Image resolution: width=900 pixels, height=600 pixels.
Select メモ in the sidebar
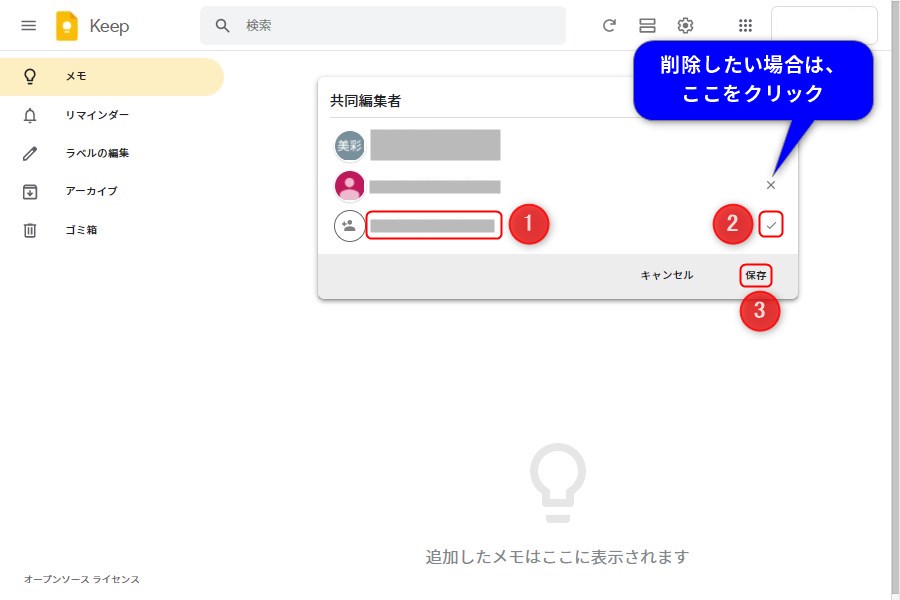(76, 77)
